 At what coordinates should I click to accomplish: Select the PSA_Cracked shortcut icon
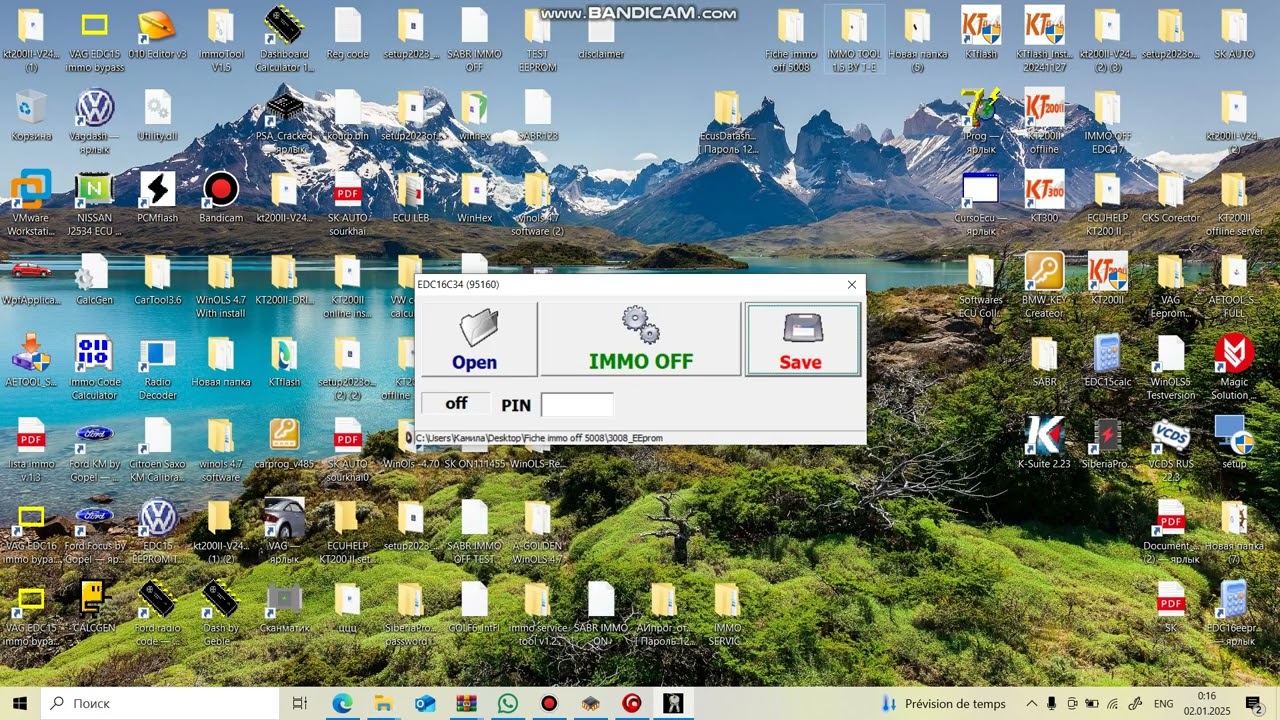coord(285,122)
